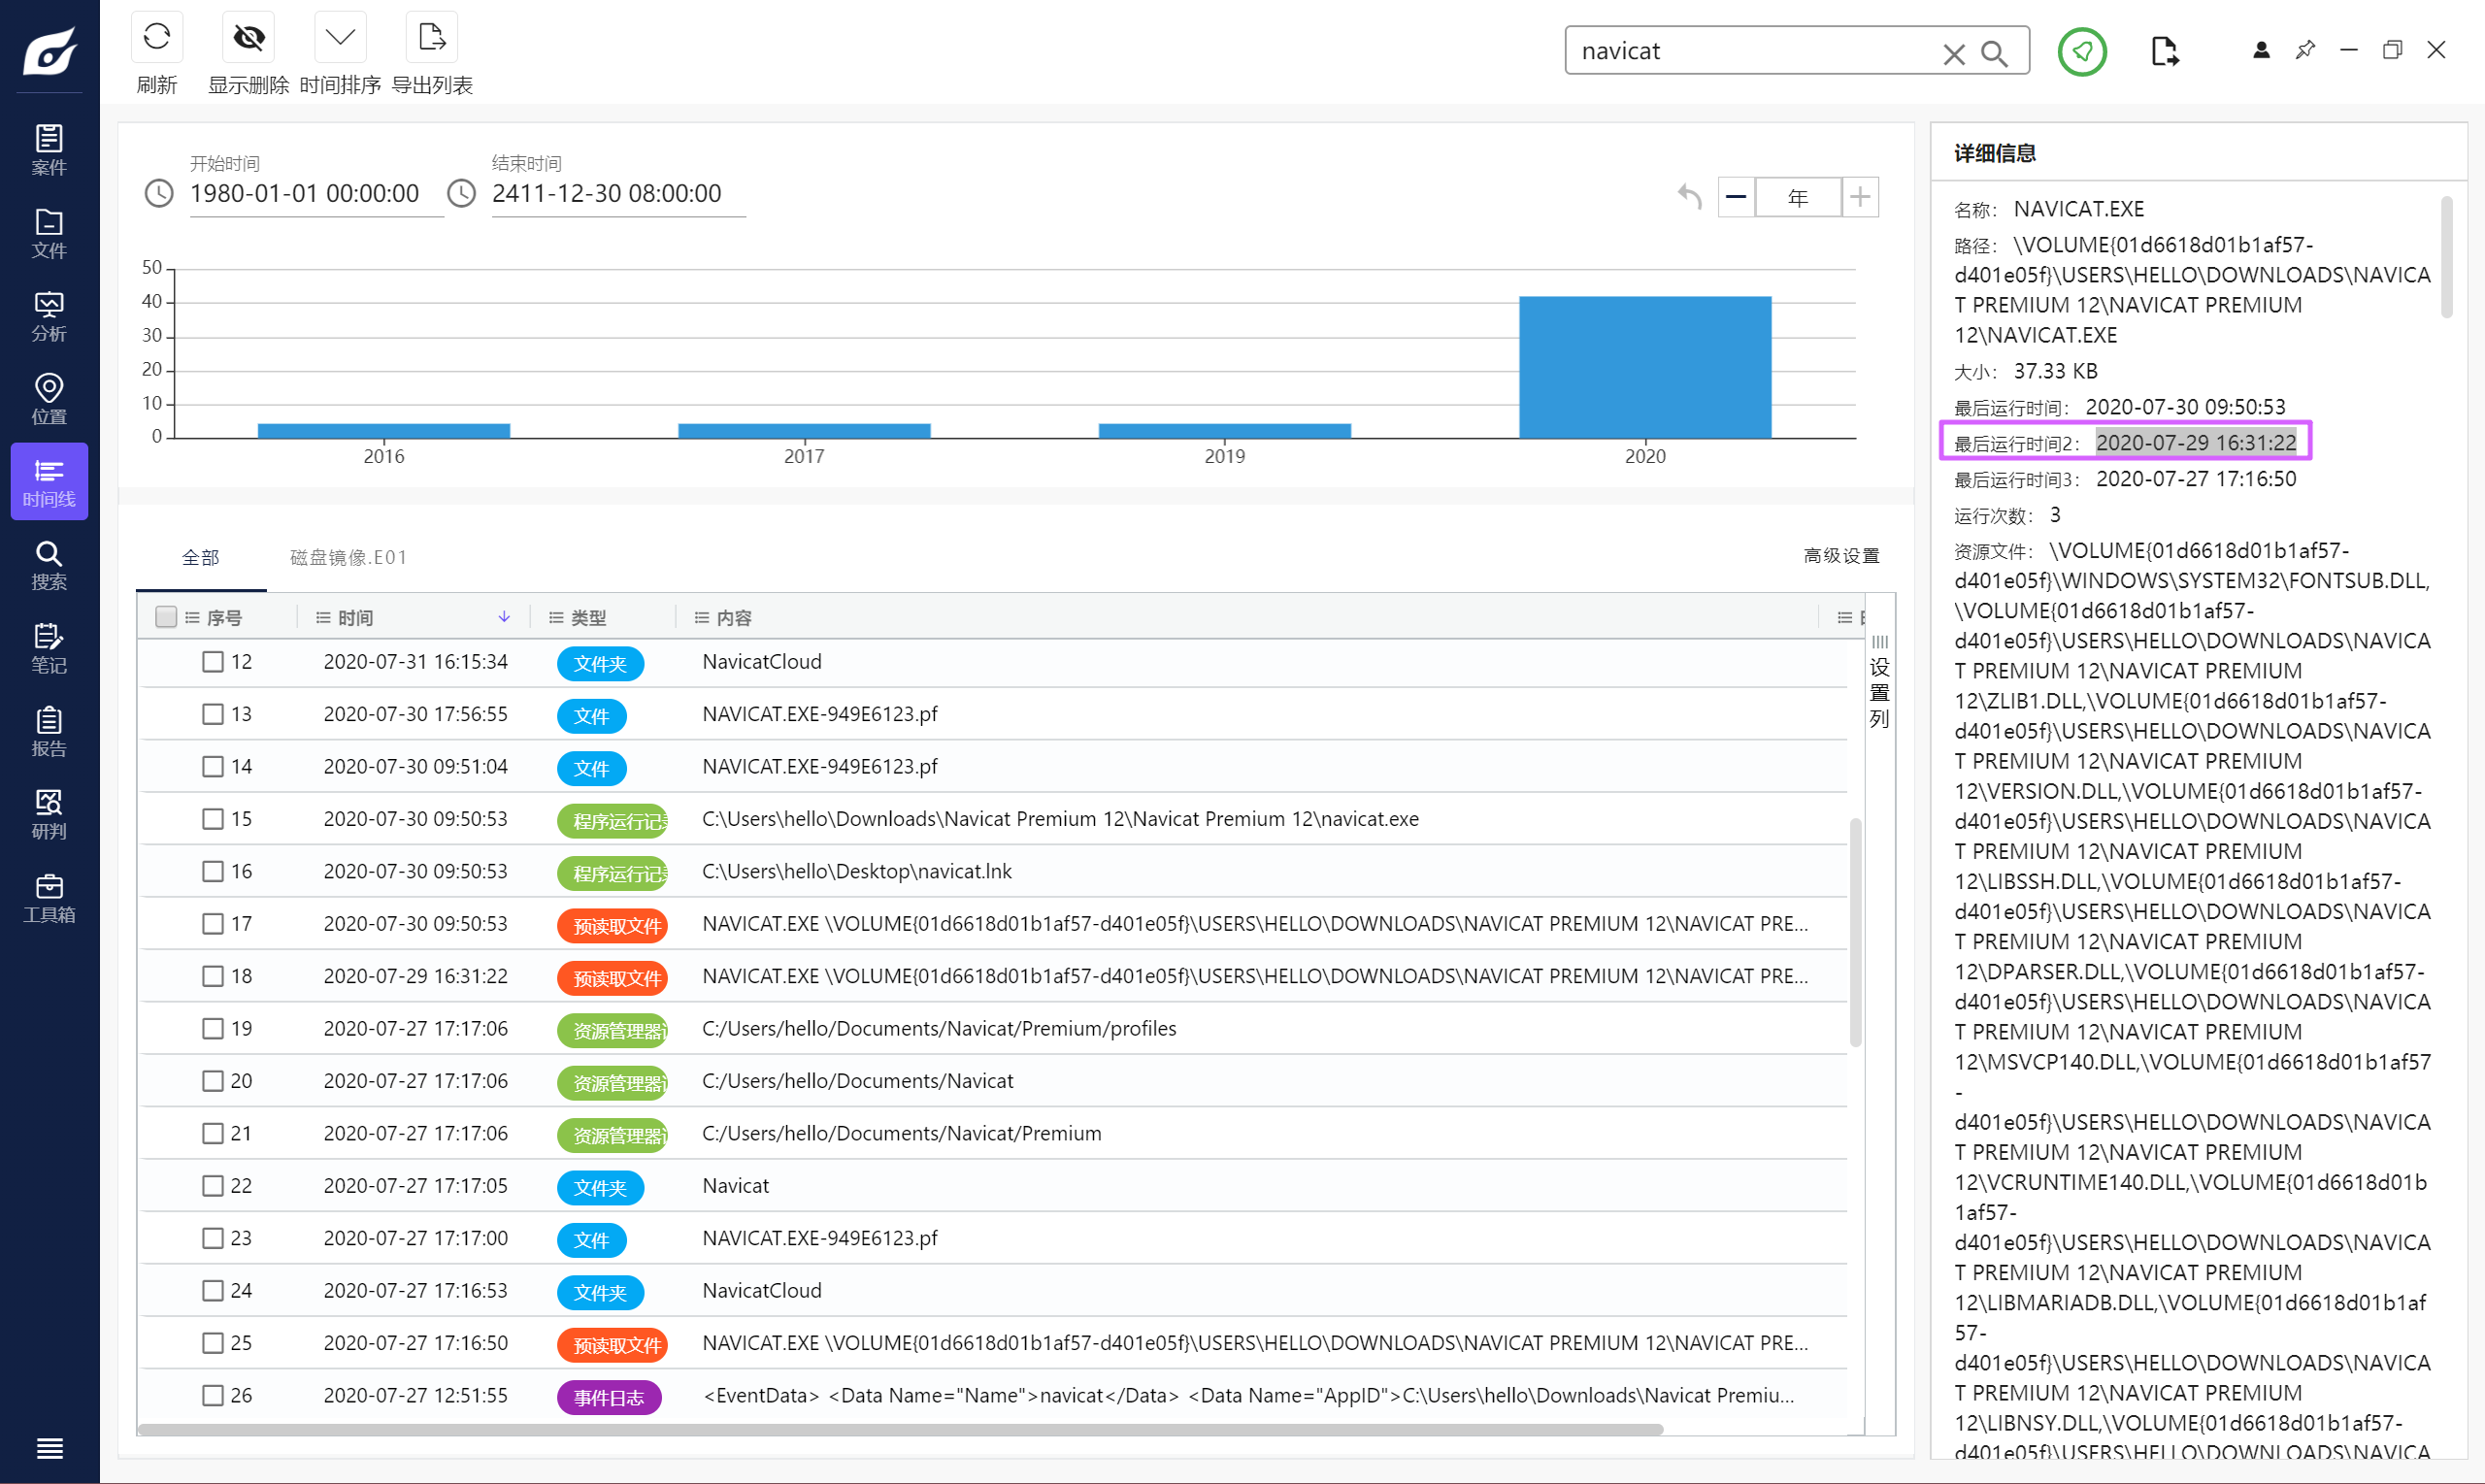This screenshot has width=2485, height=1484.
Task: Check the row 26 checkbox
Action: [212, 1394]
